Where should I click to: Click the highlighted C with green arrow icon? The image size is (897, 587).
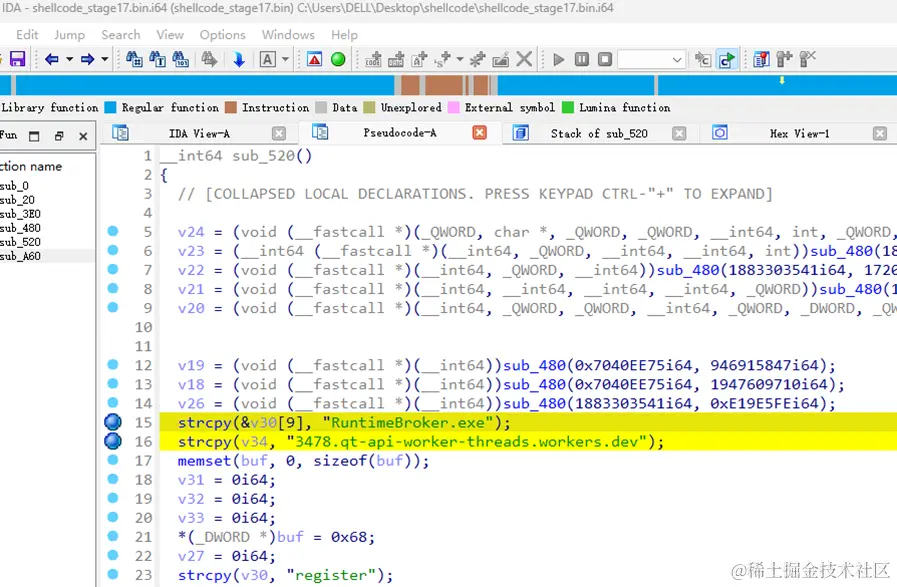(727, 59)
